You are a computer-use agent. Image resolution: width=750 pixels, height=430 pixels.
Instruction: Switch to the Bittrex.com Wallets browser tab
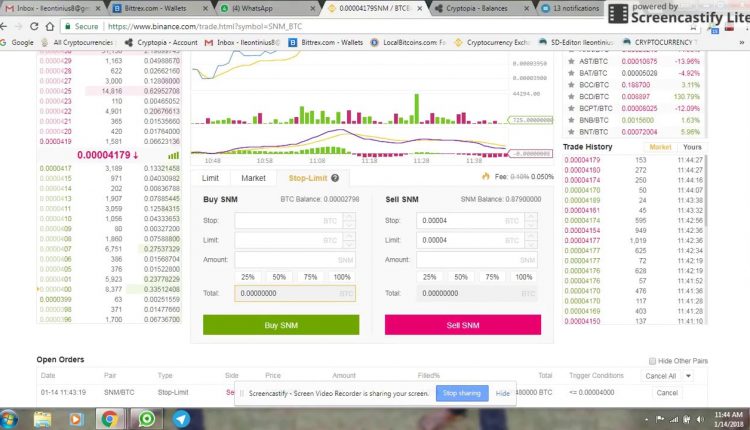coord(158,8)
